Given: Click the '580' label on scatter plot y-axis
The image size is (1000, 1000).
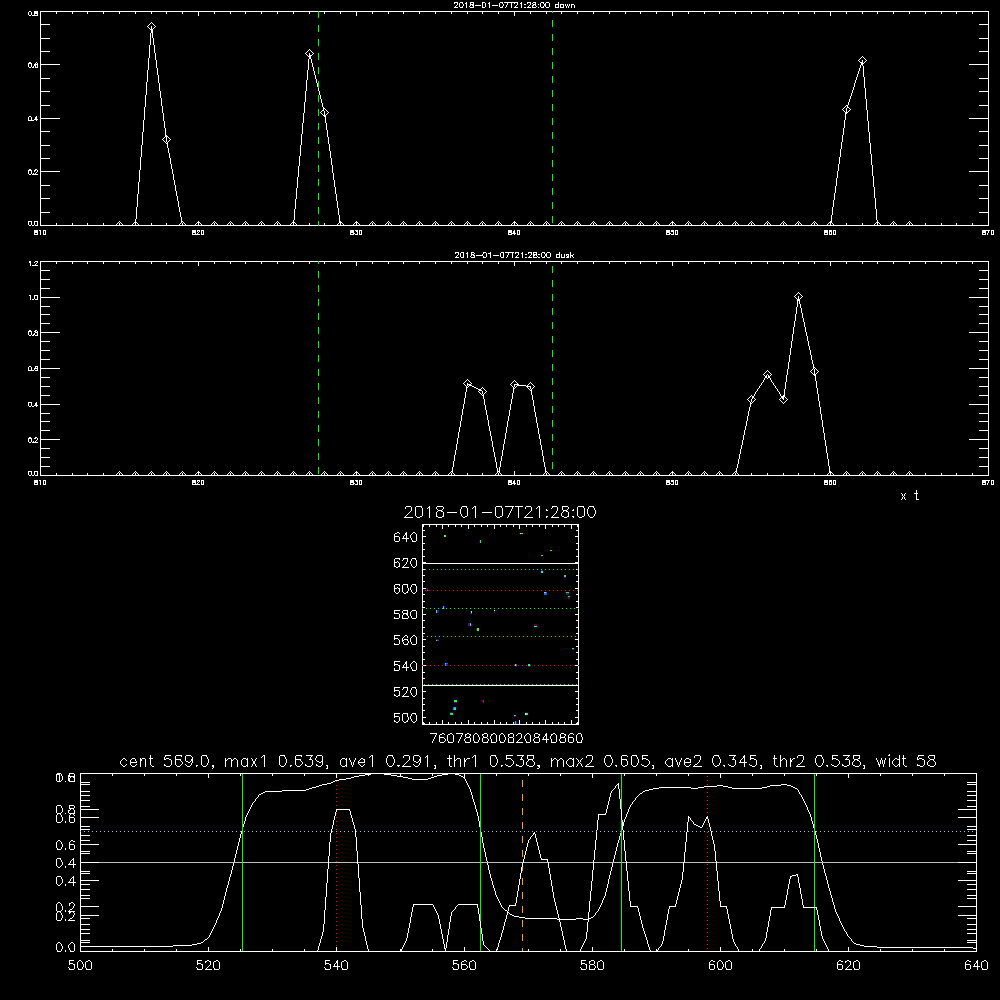Looking at the screenshot, I should tap(406, 614).
